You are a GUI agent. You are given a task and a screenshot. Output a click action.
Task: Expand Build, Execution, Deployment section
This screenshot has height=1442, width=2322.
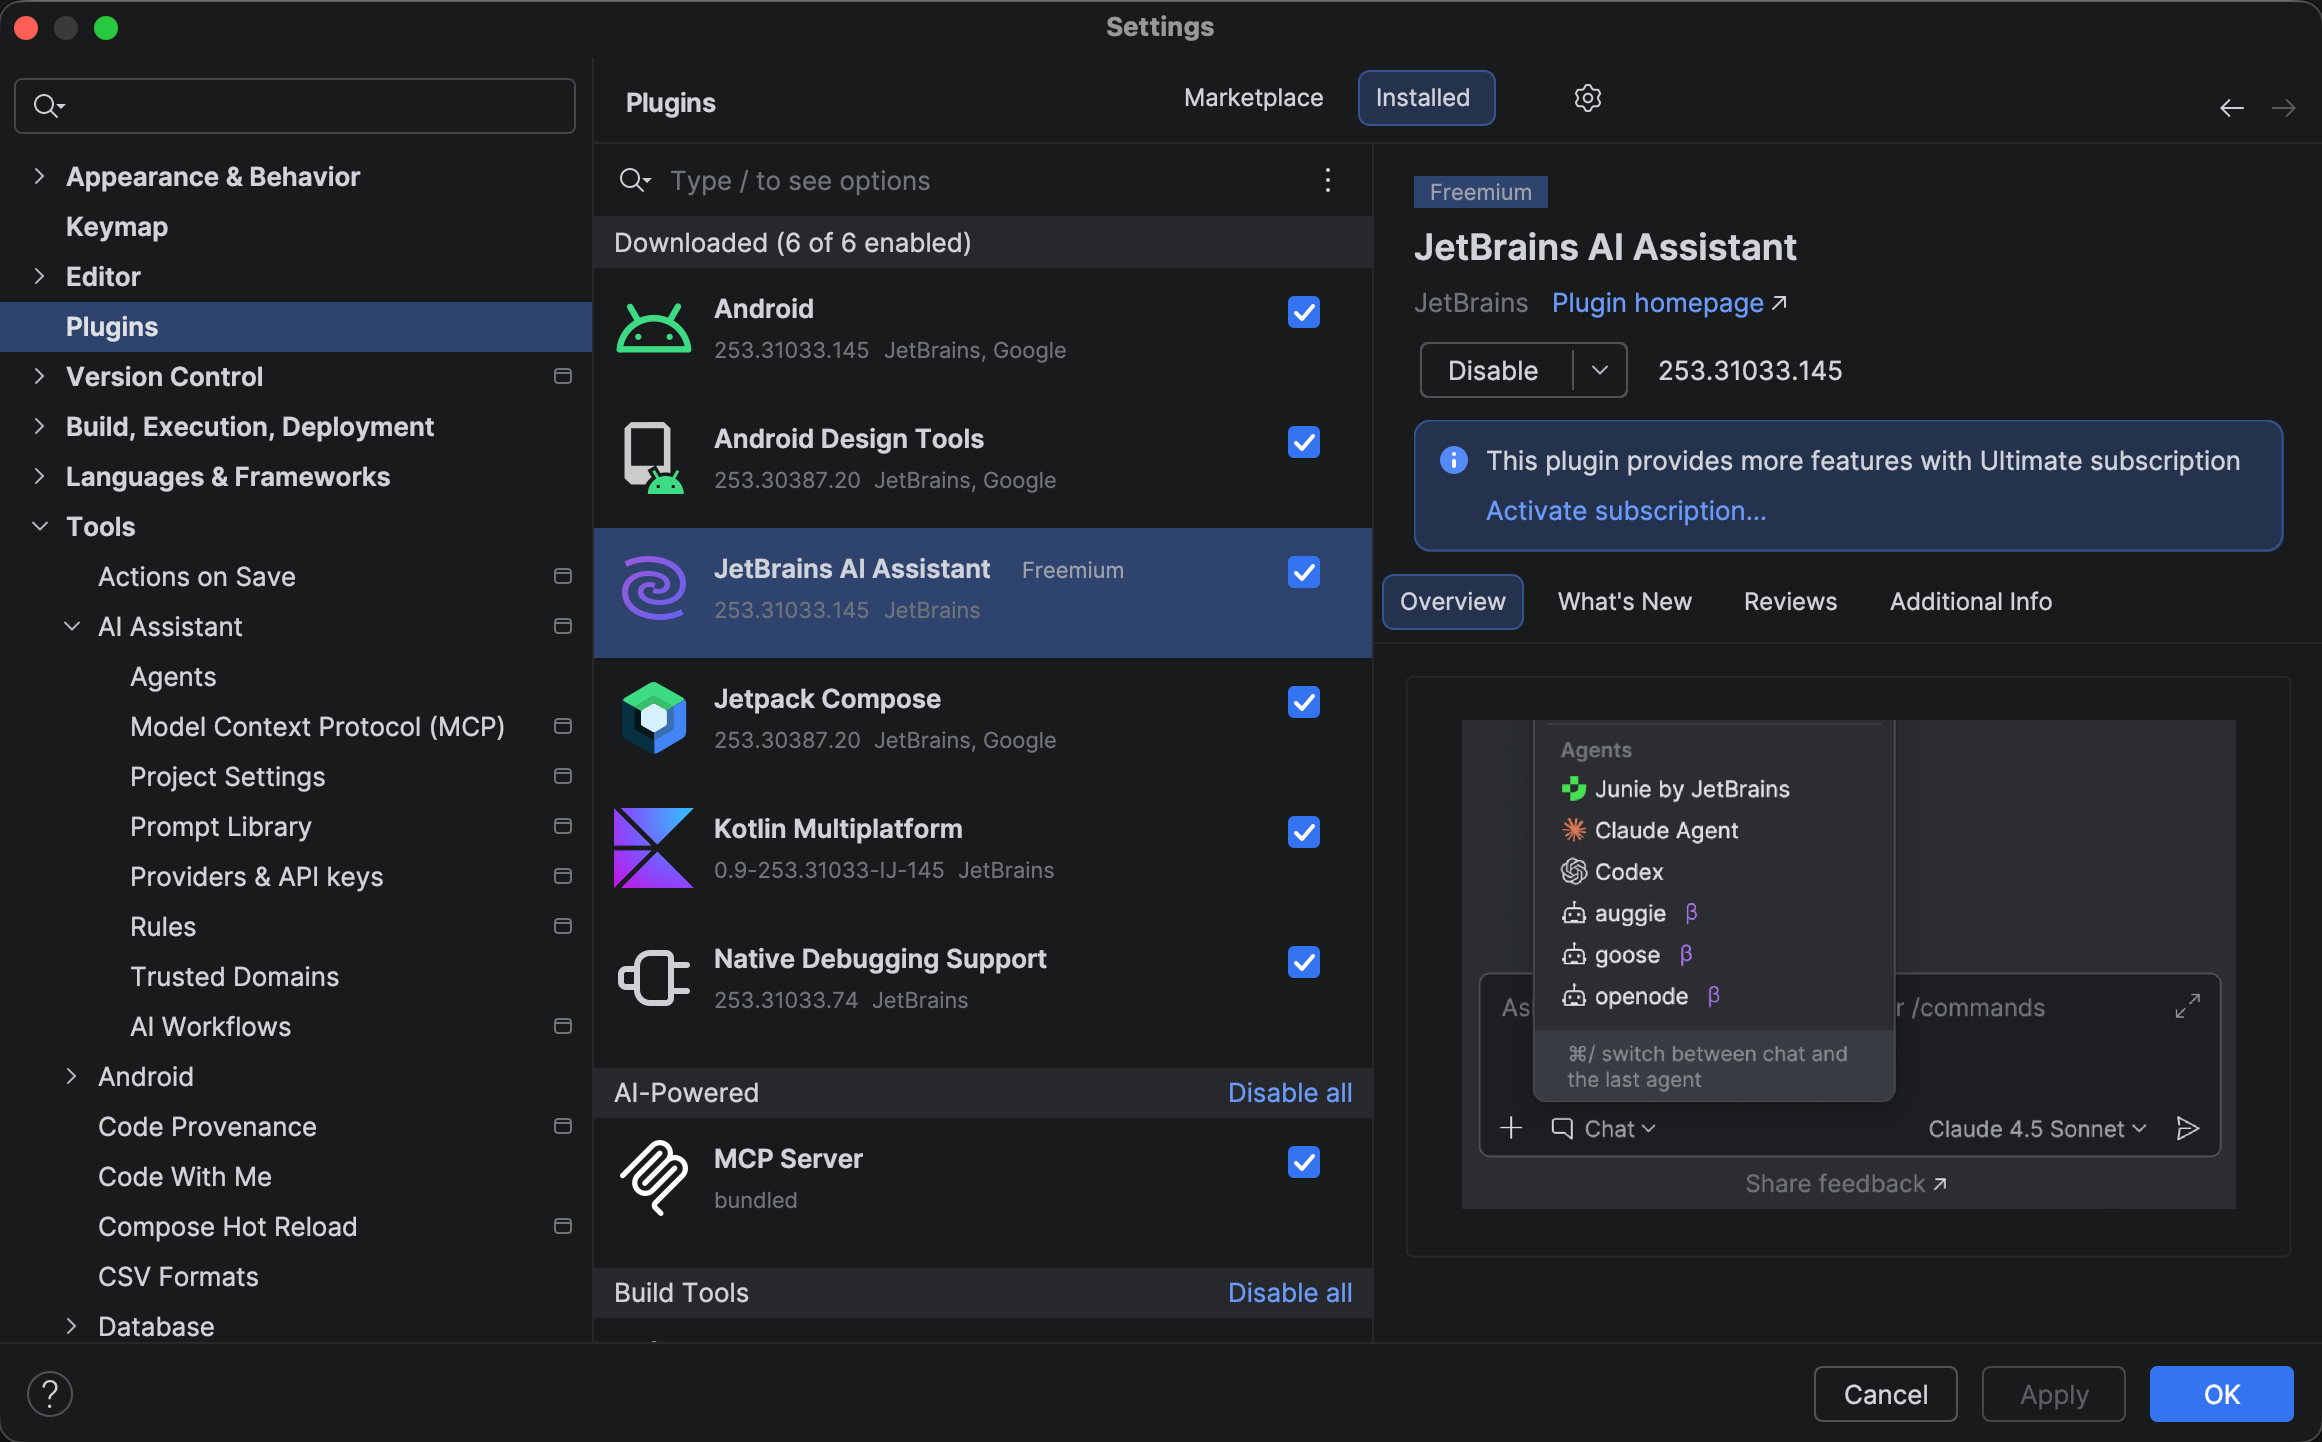40,426
